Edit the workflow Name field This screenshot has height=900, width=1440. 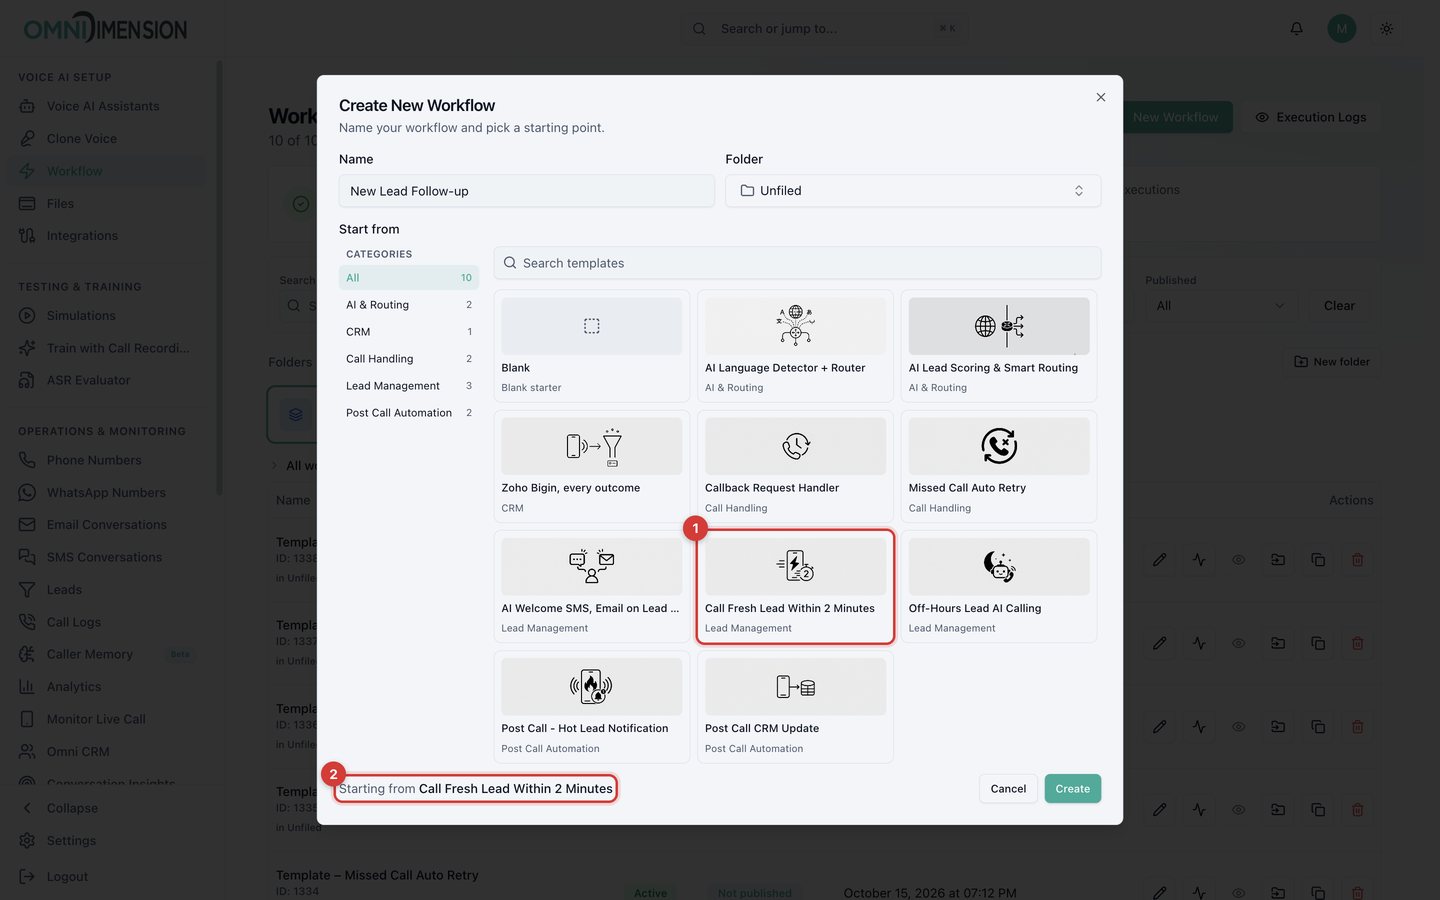tap(527, 191)
